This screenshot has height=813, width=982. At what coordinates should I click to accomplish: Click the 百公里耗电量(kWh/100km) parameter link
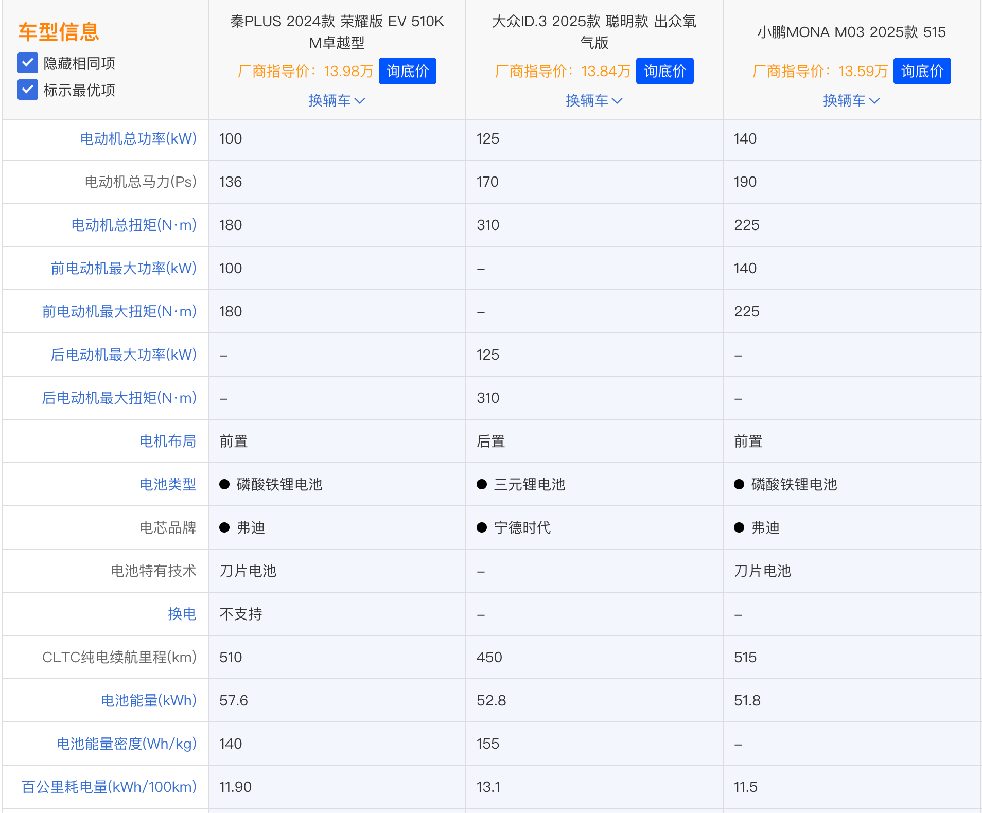109,787
